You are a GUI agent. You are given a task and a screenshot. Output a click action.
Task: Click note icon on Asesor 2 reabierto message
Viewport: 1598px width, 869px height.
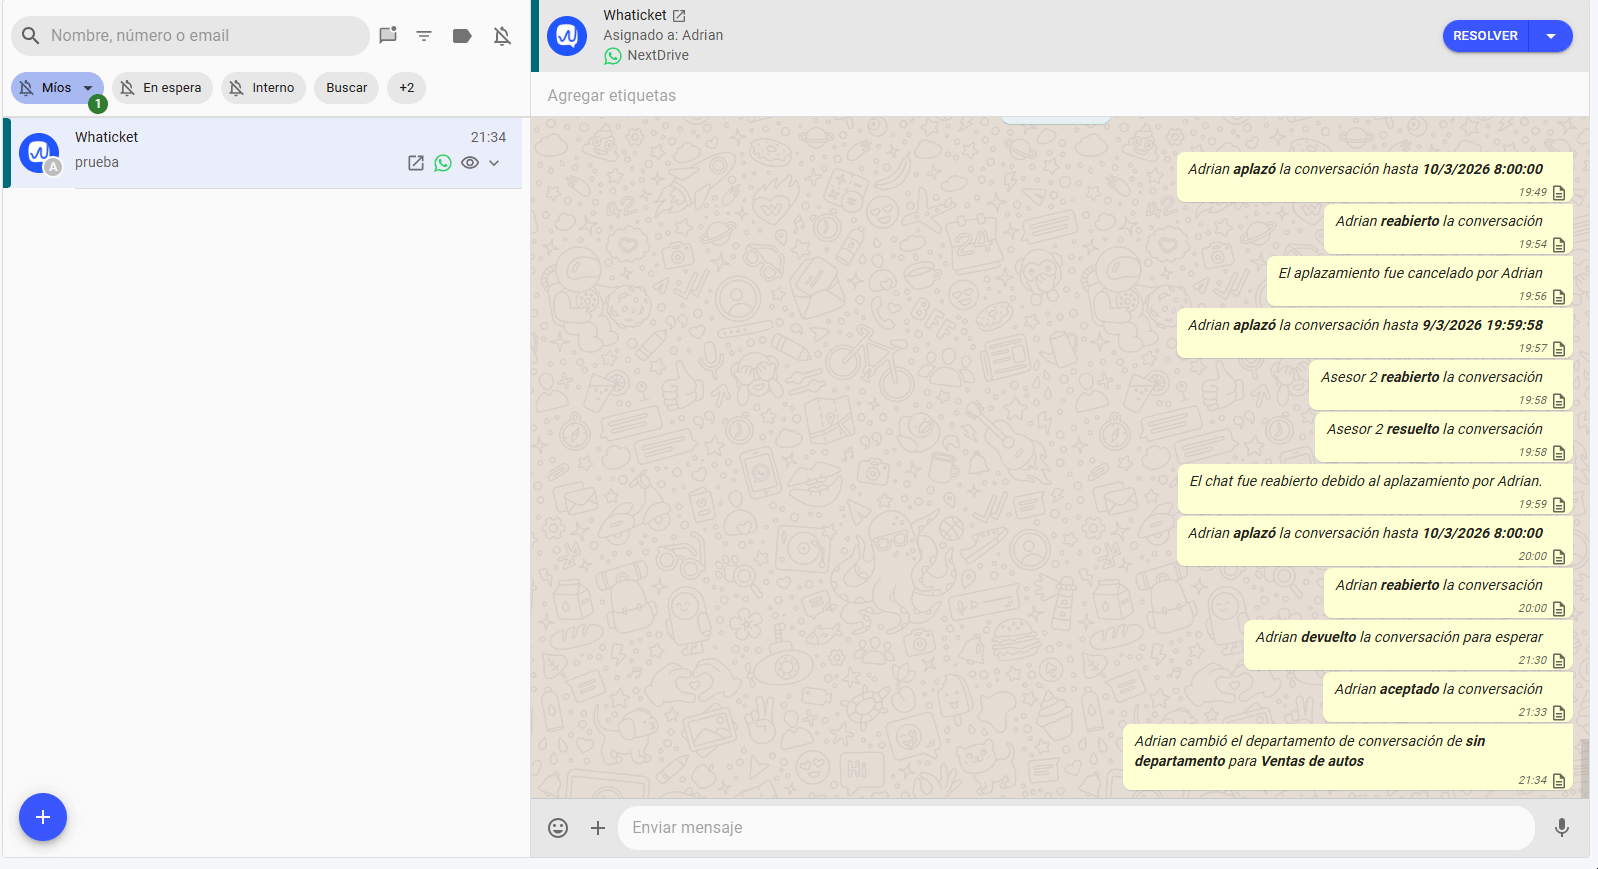tap(1559, 401)
